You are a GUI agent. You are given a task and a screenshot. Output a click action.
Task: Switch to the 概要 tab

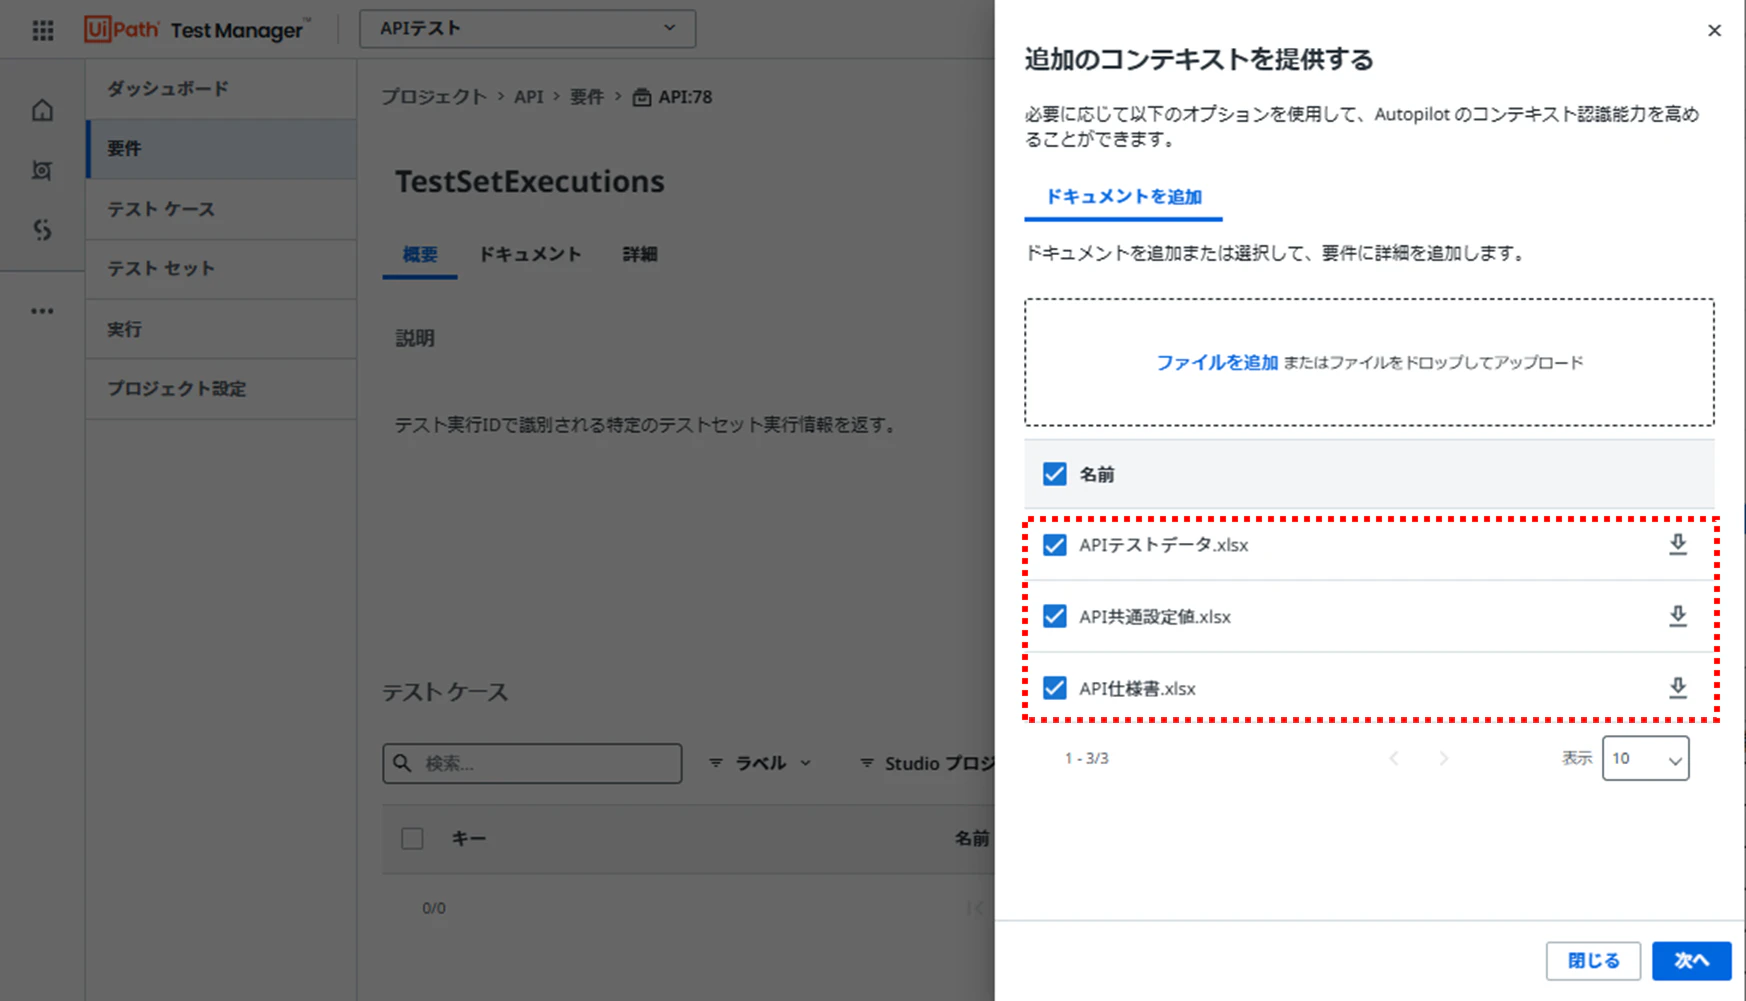click(x=420, y=254)
